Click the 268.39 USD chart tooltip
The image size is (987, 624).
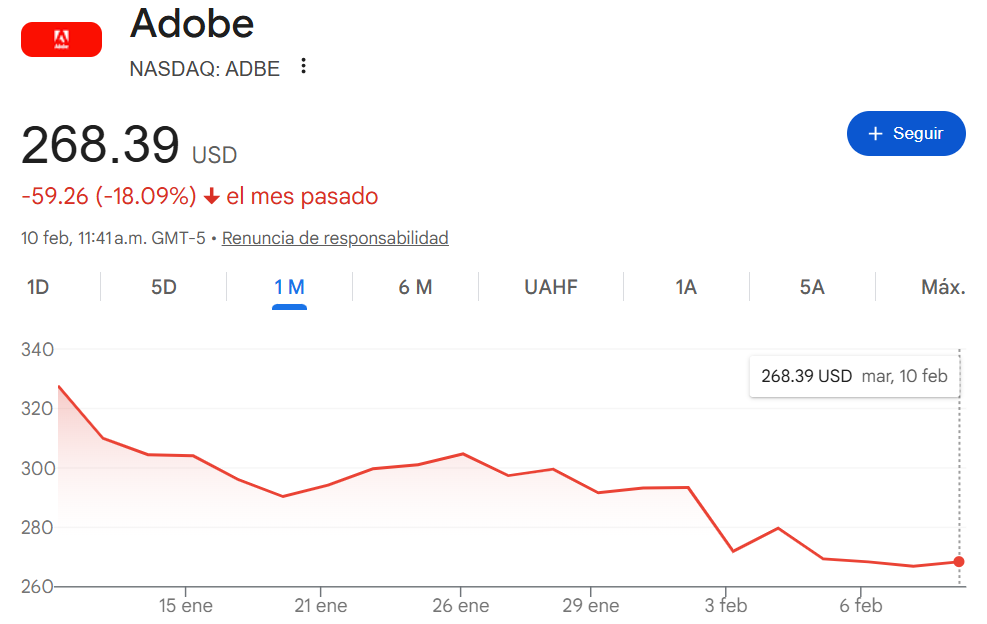click(853, 377)
